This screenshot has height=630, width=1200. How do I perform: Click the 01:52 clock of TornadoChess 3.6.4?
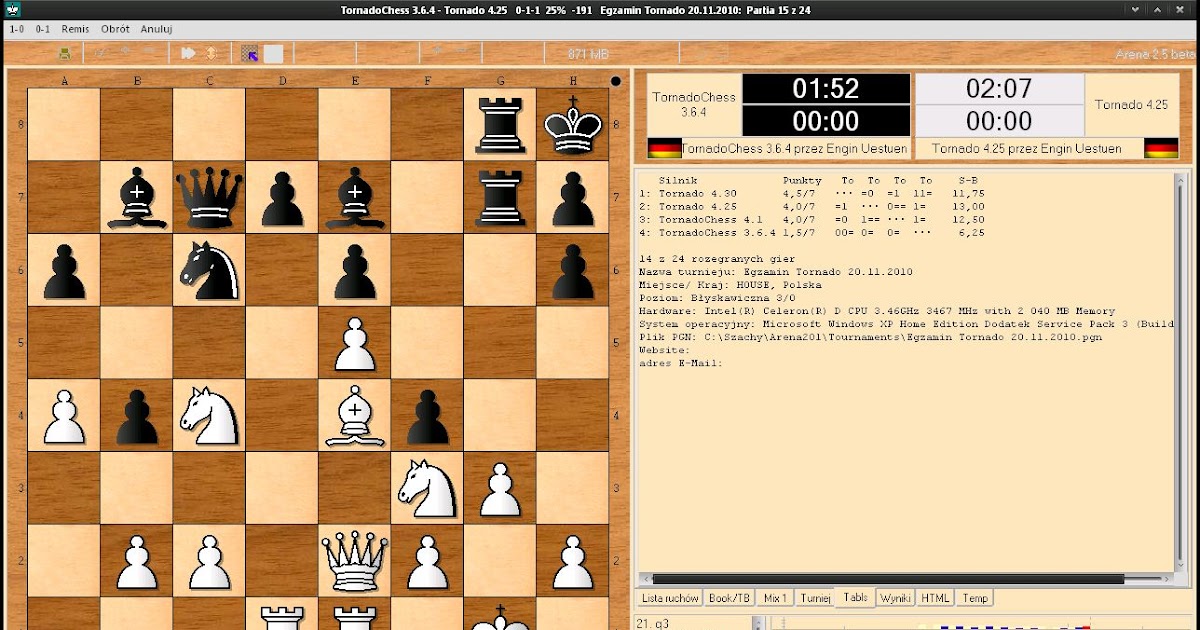[826, 89]
